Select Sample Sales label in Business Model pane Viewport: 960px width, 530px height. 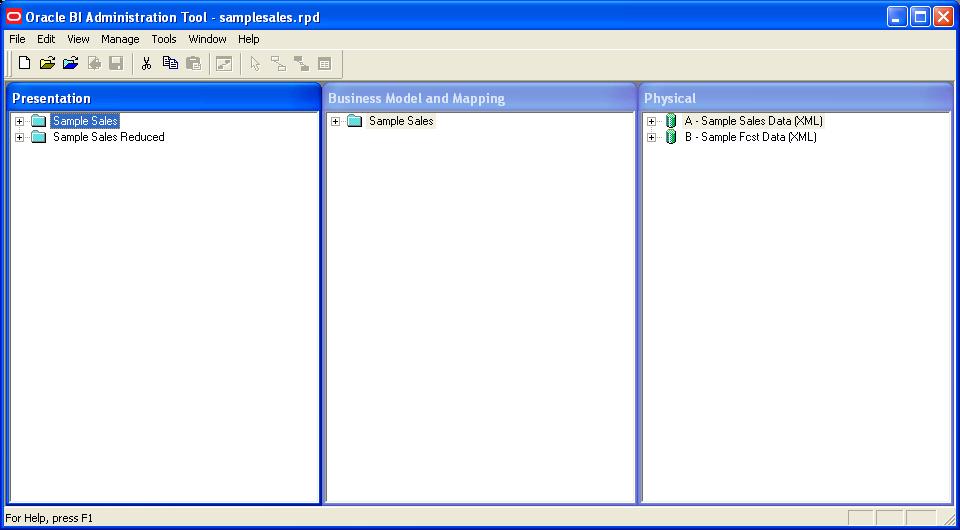pos(401,121)
